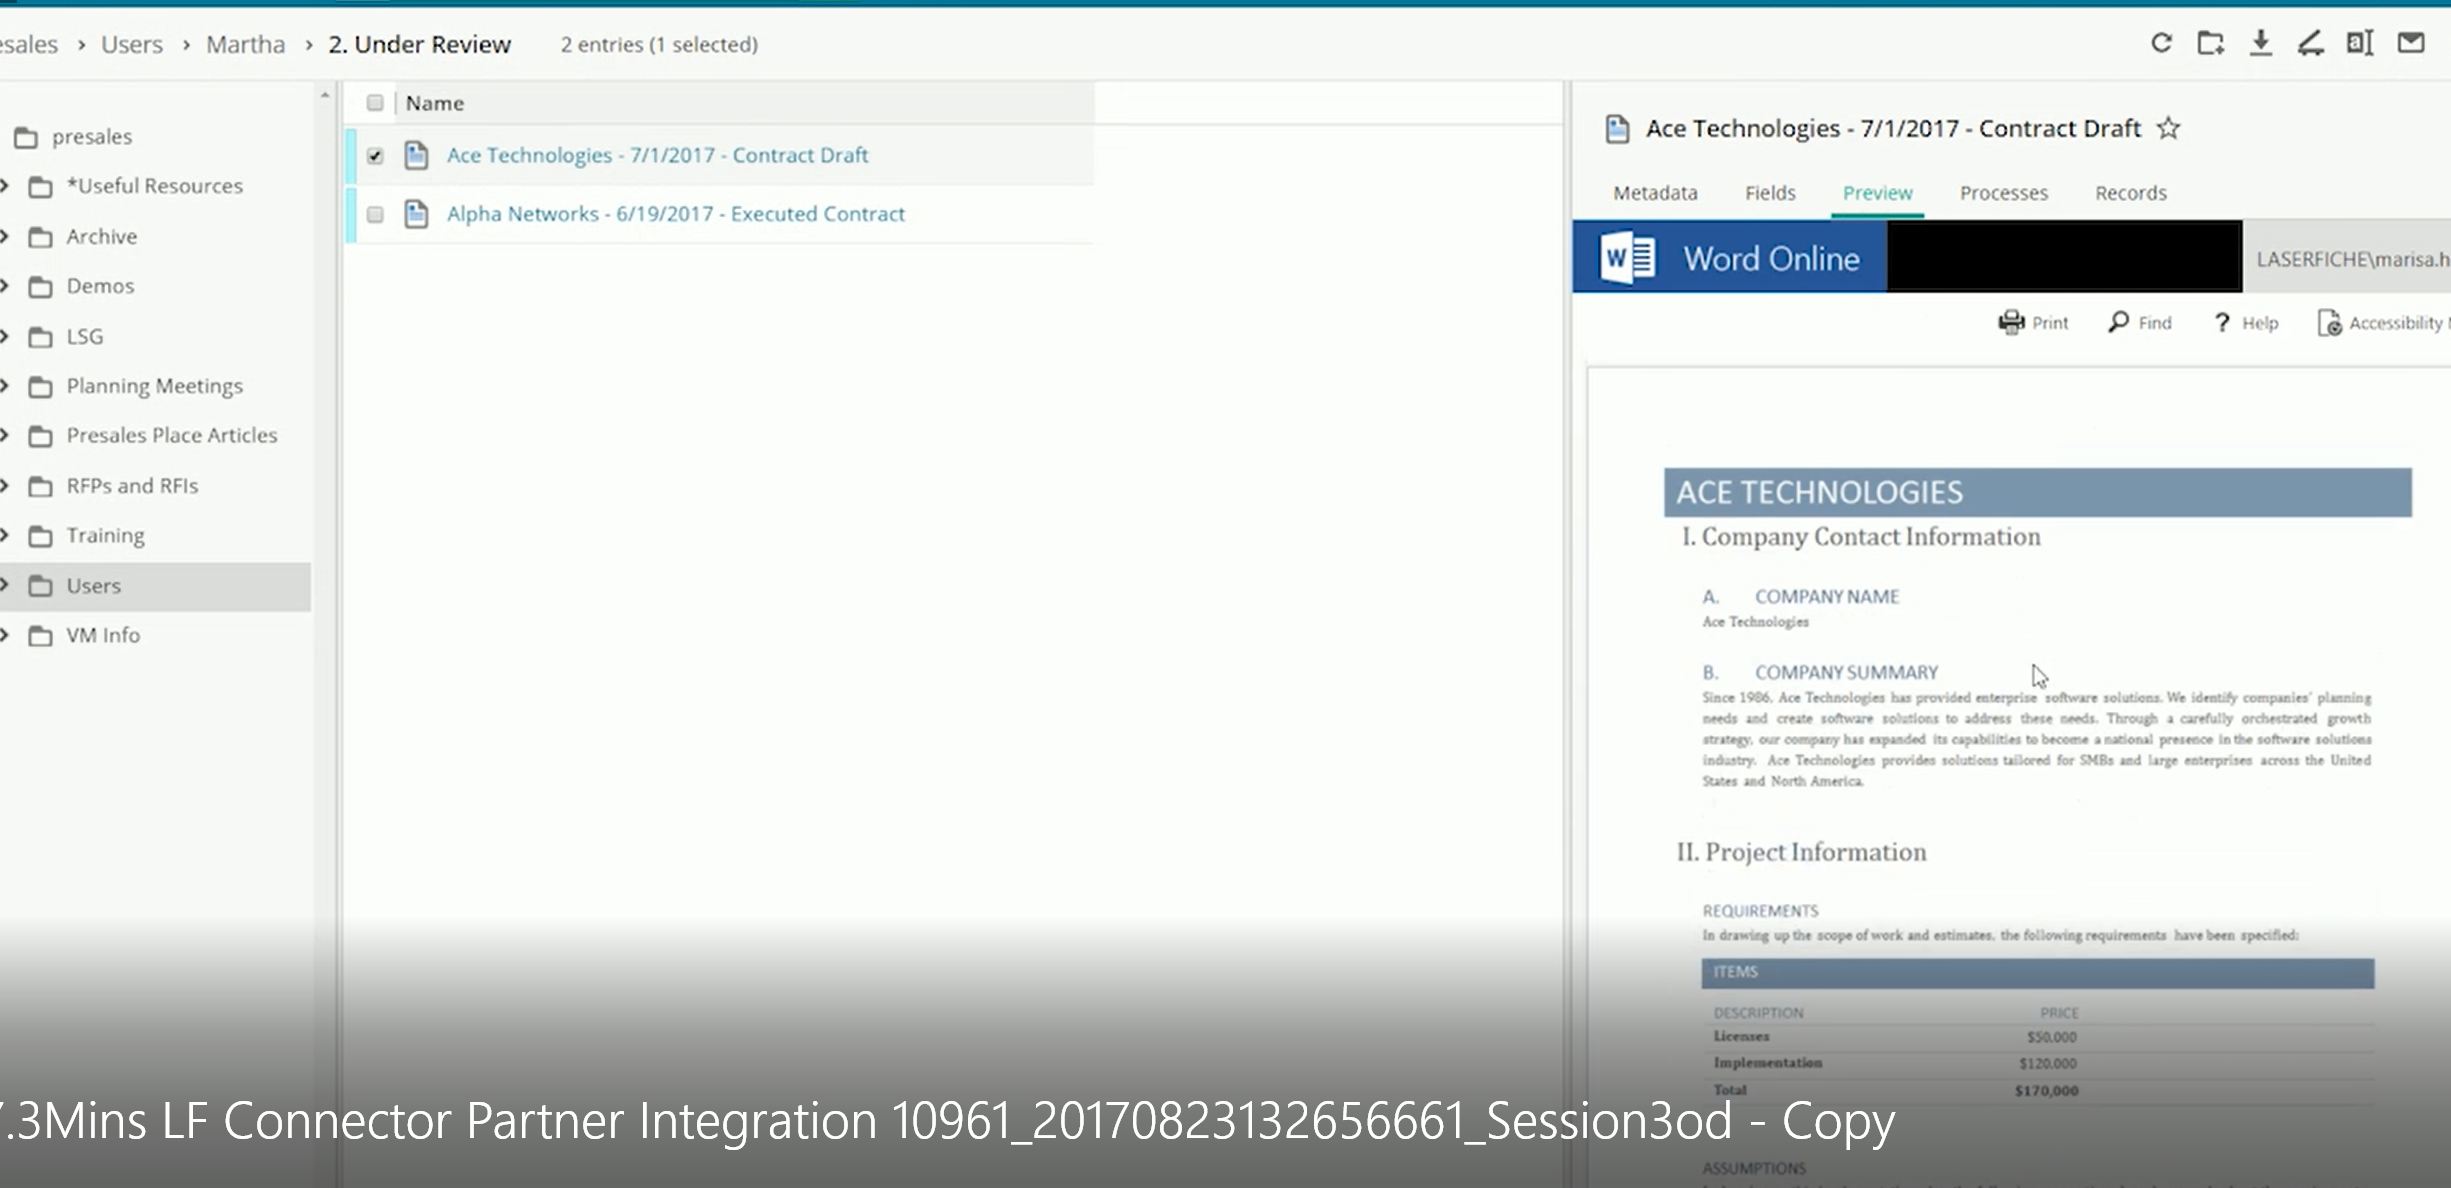The image size is (2451, 1188).
Task: Open the Records tab
Action: point(2130,192)
